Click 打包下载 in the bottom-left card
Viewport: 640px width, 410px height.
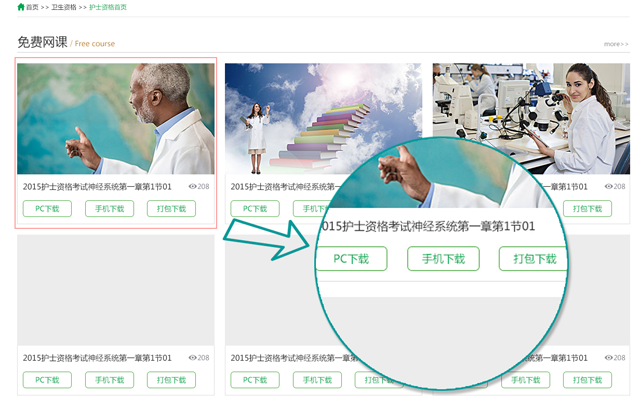pos(171,380)
